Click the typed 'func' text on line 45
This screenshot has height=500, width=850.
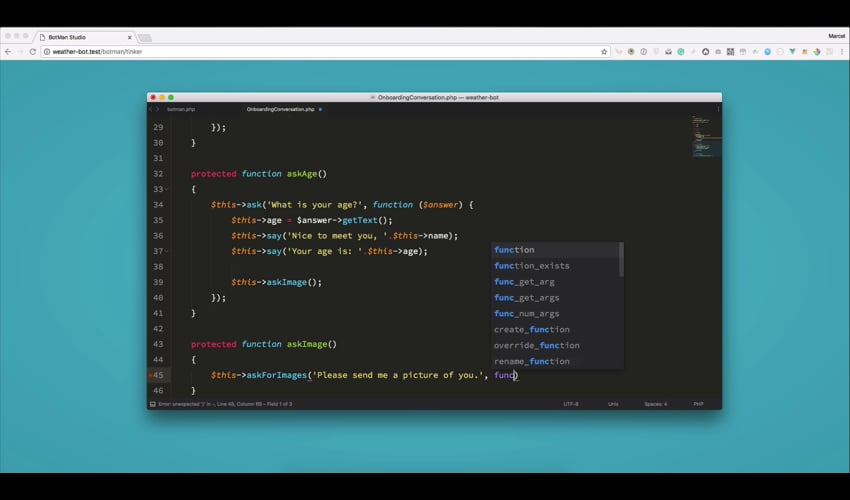(504, 375)
